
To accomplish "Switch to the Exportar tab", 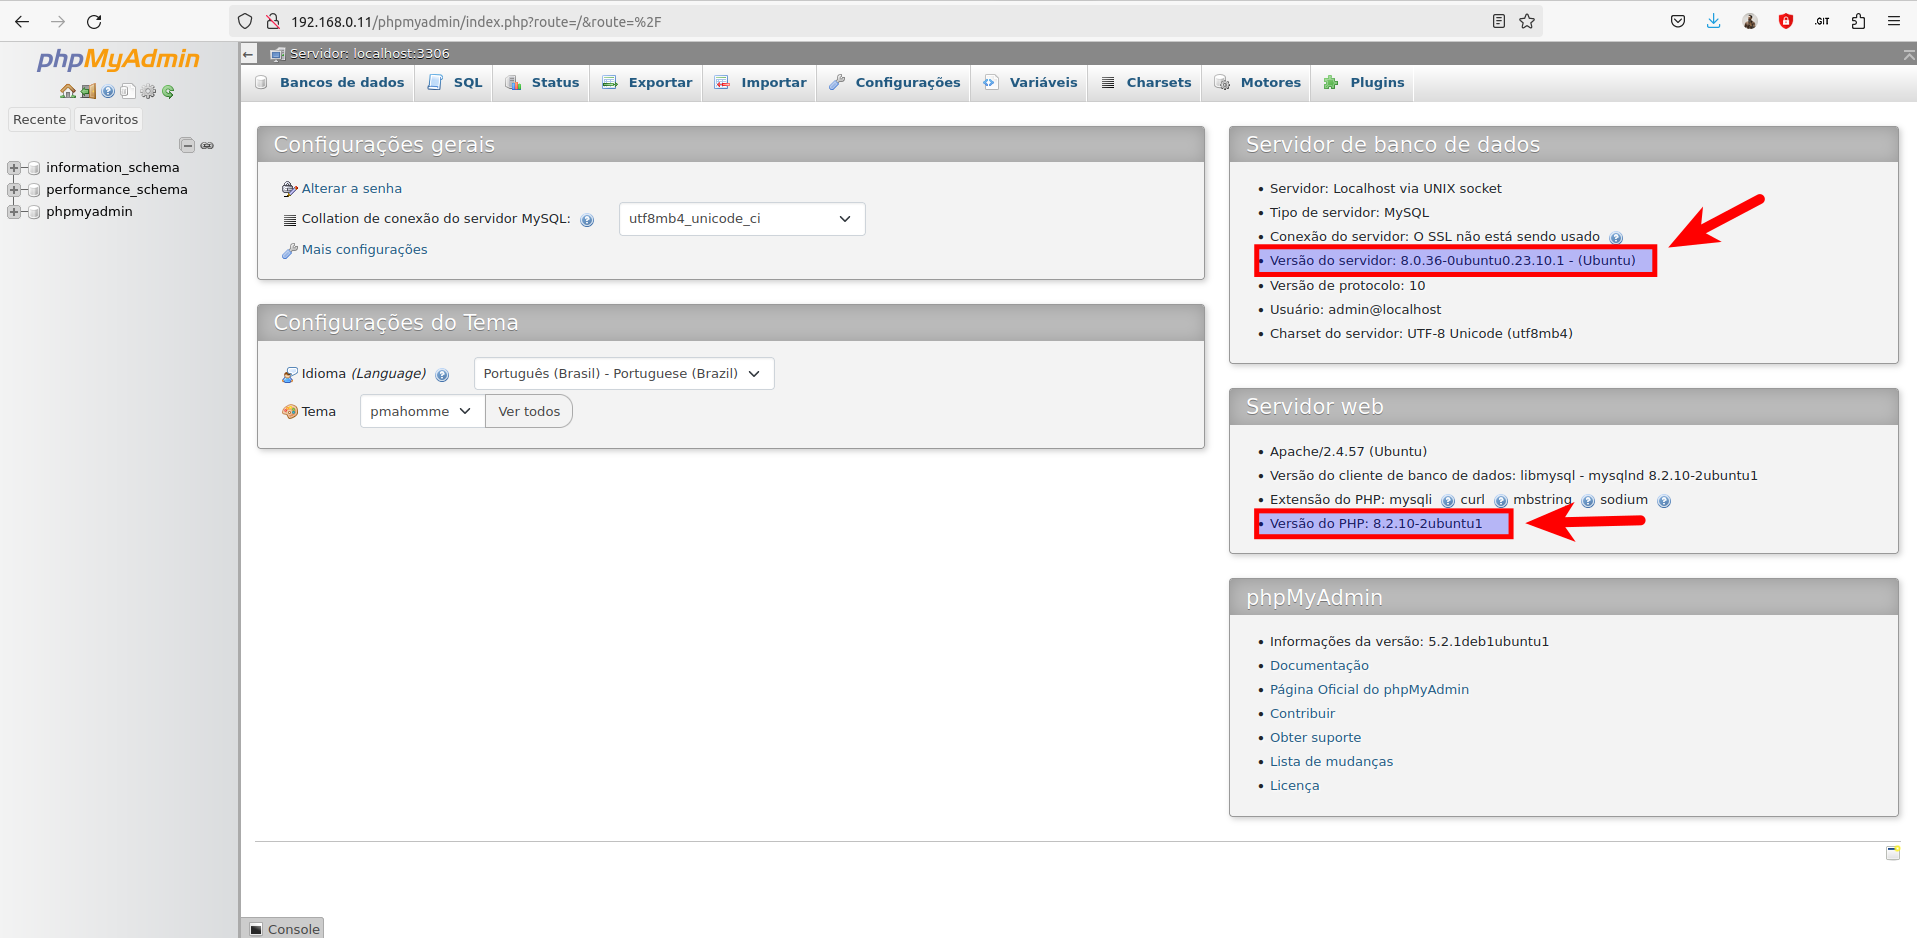I will tap(647, 83).
